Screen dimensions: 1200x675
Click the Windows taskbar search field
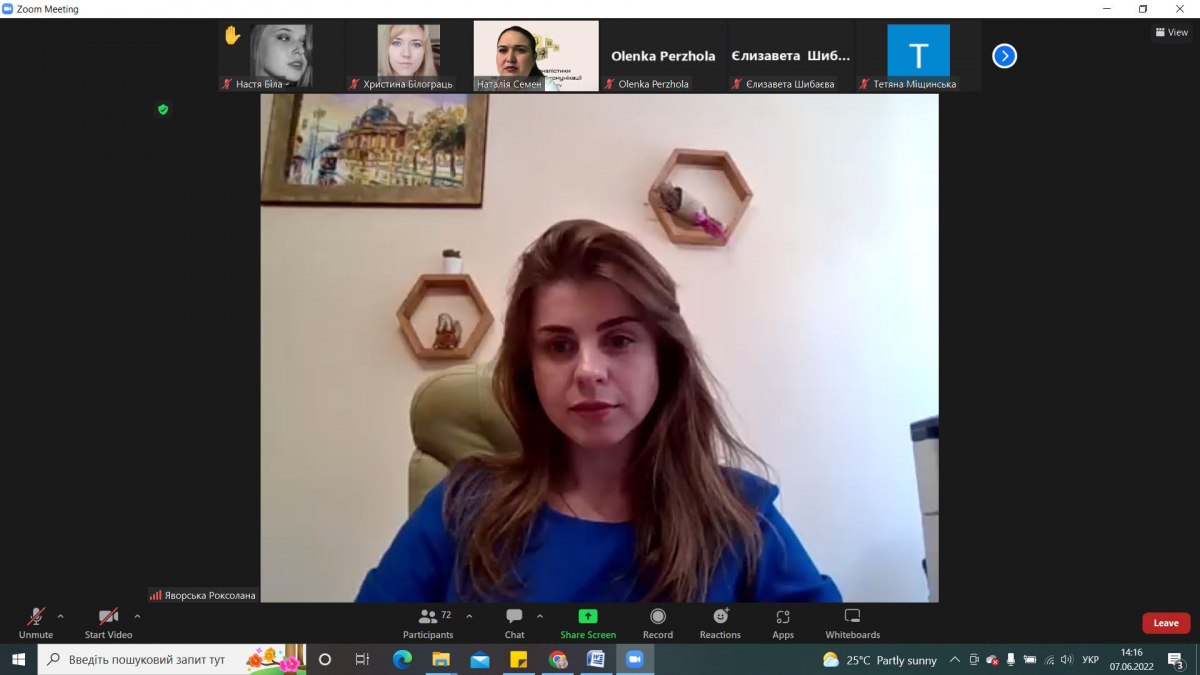pyautogui.click(x=172, y=660)
